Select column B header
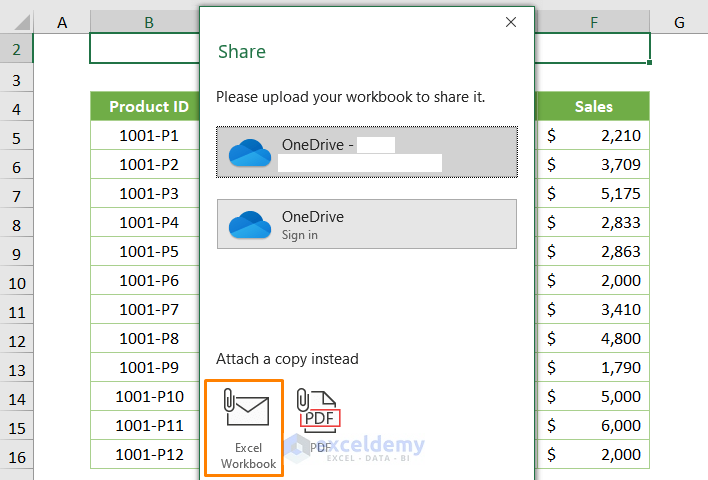The width and height of the screenshot is (708, 480). (x=148, y=22)
